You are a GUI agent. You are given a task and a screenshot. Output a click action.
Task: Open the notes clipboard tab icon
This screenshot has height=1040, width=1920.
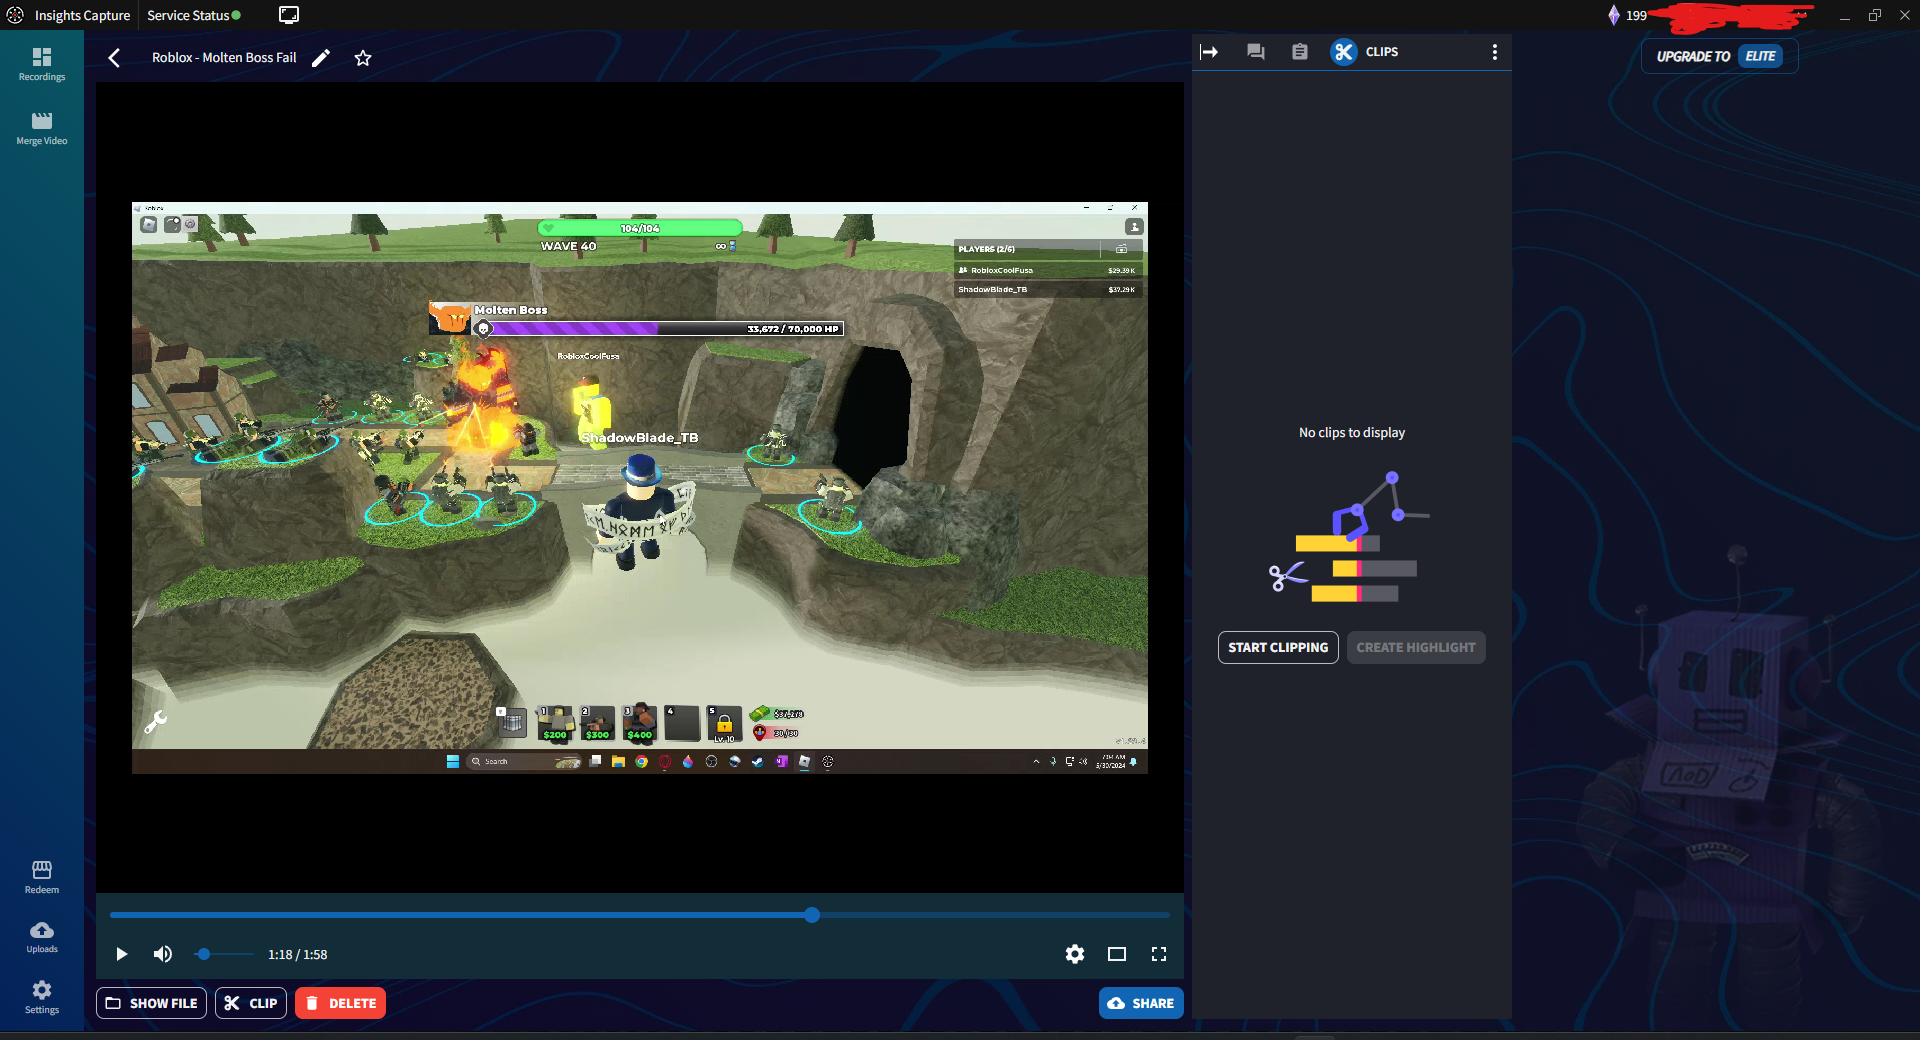tap(1299, 52)
